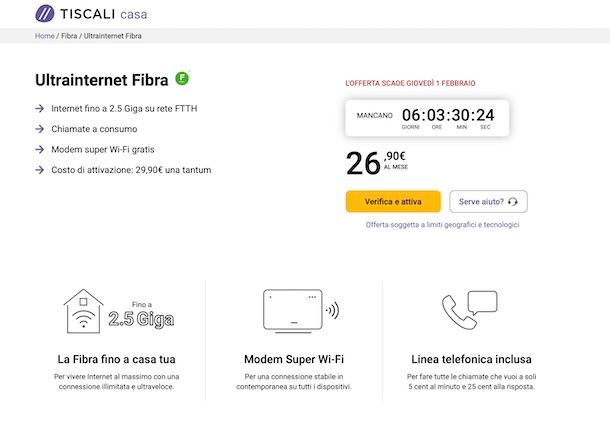Click the house with Wi-Fi icon
This screenshot has height=426, width=610.
coord(84,311)
